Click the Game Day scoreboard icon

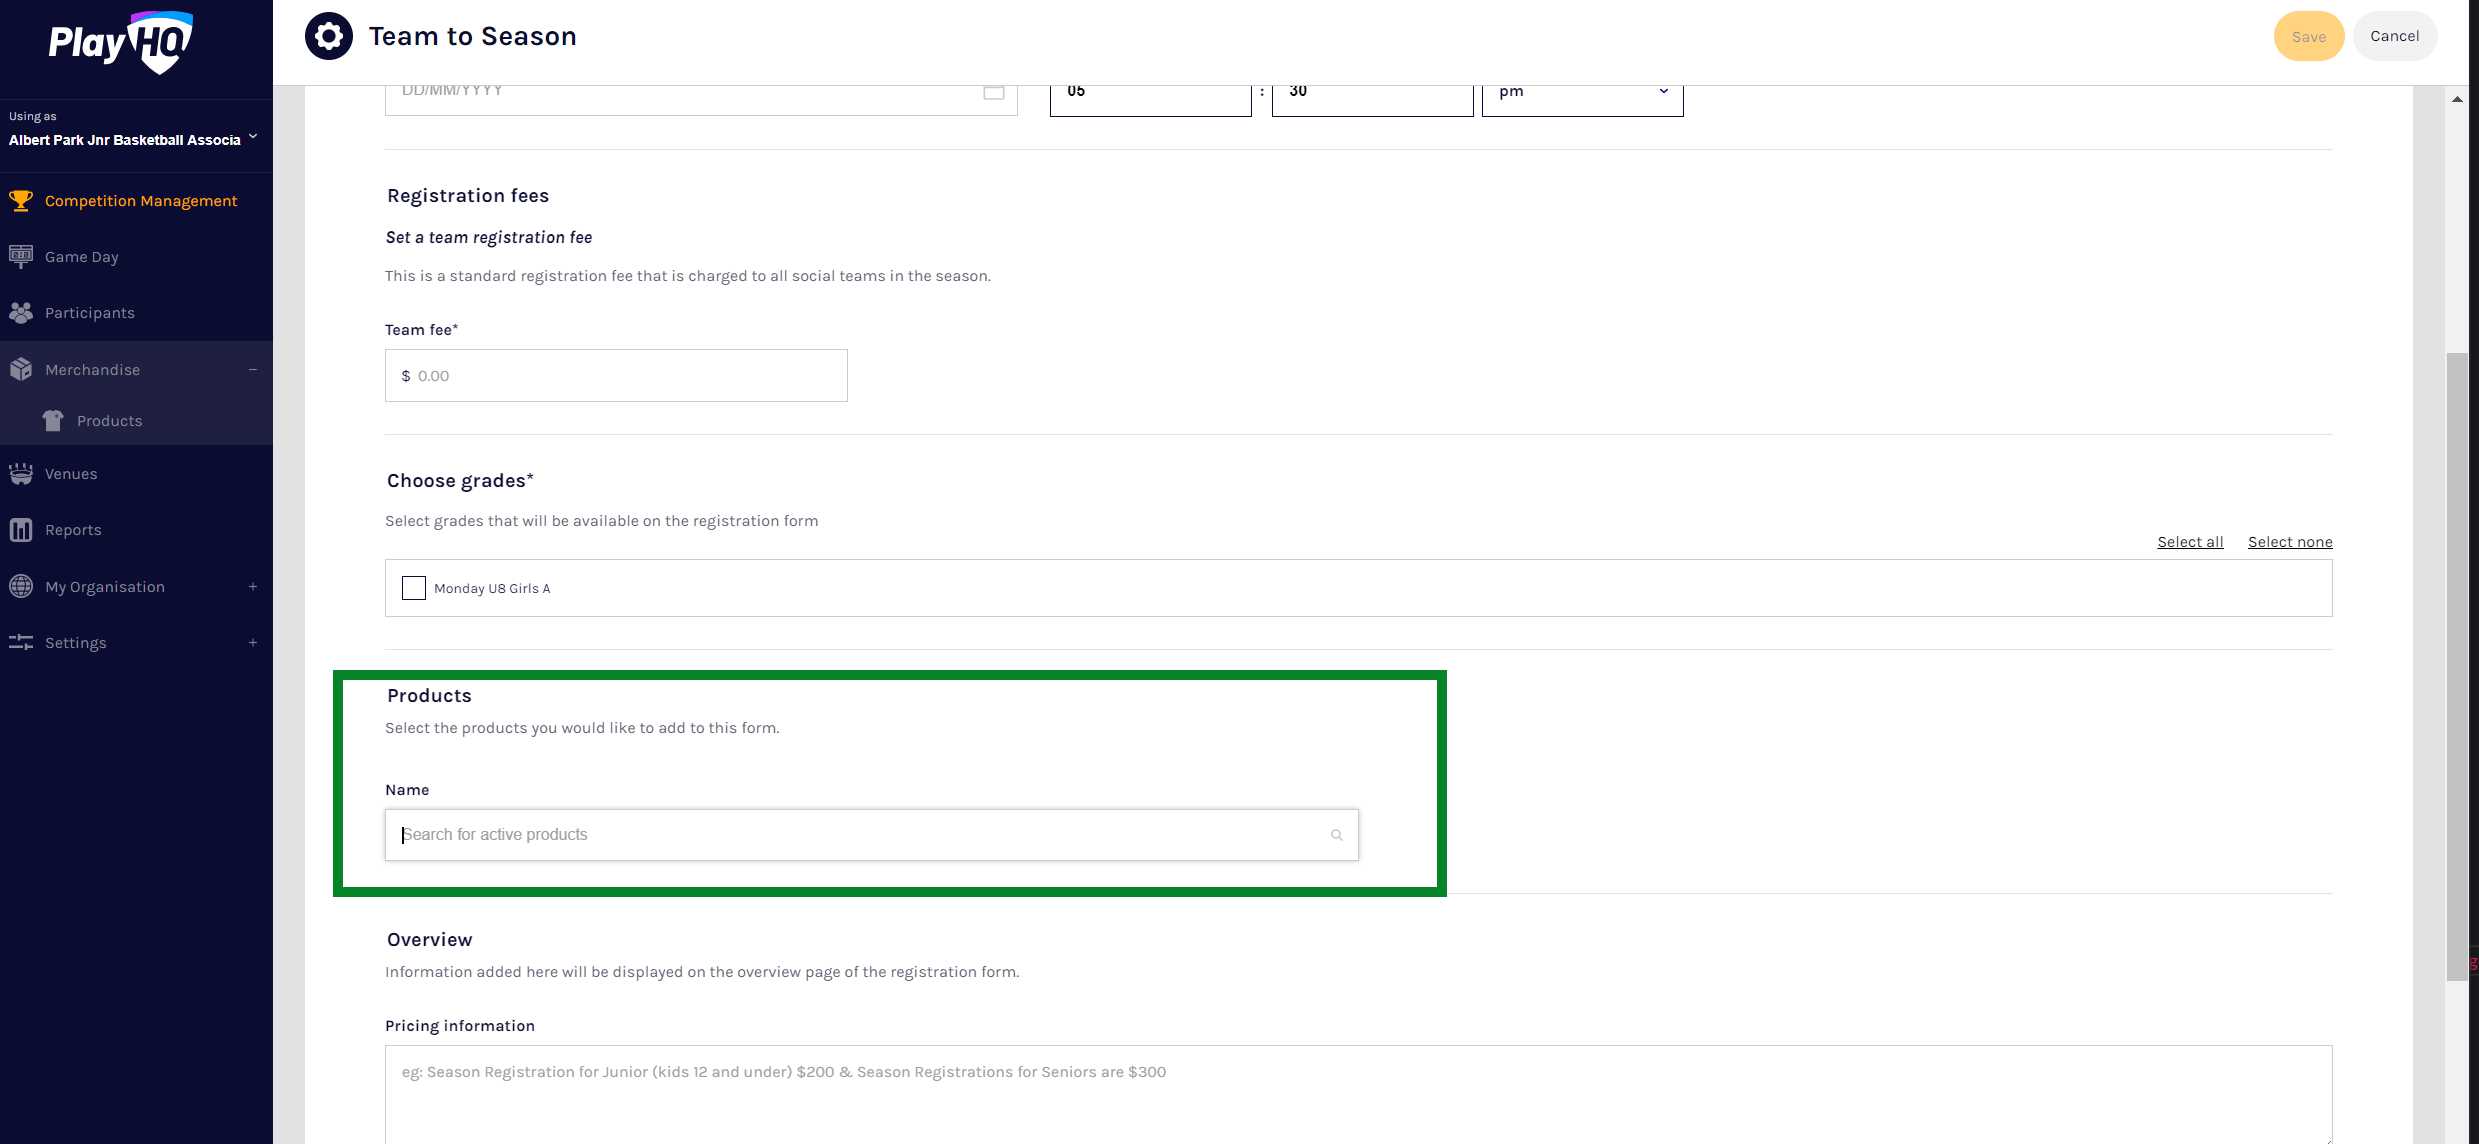click(x=21, y=256)
